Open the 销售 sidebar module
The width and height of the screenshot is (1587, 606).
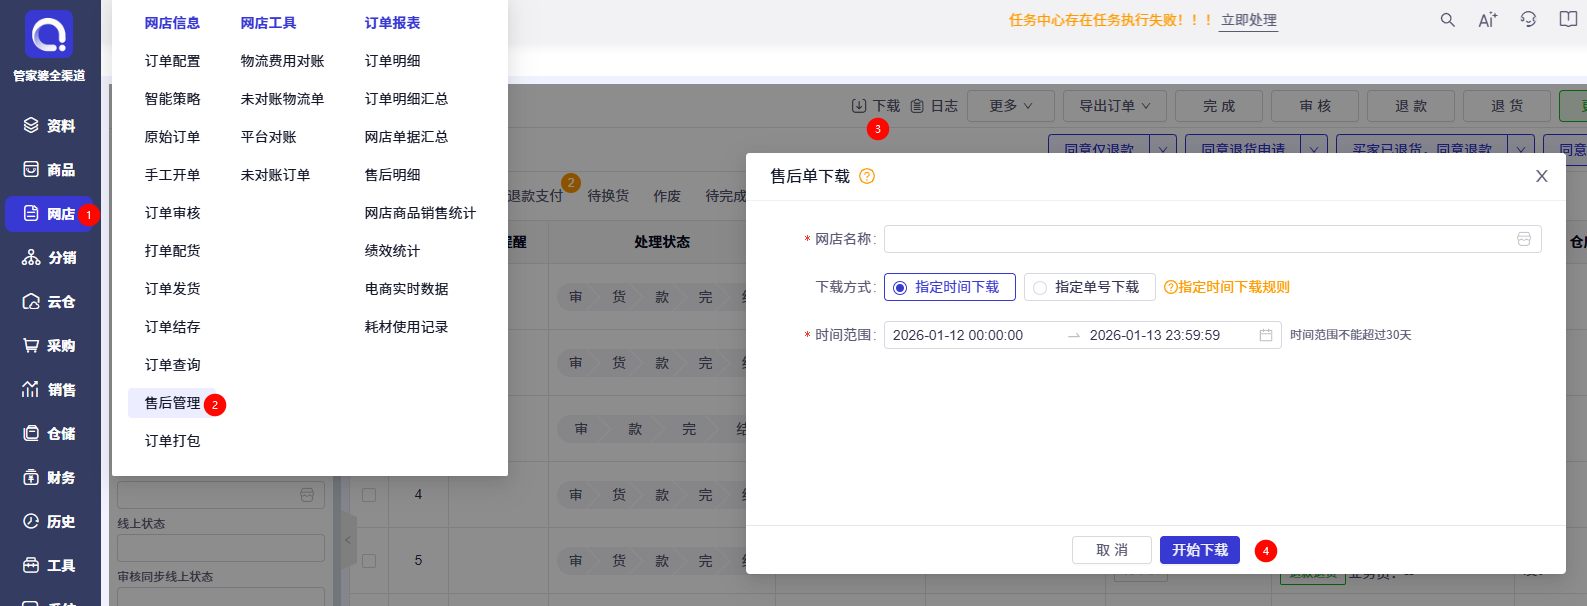pos(49,390)
